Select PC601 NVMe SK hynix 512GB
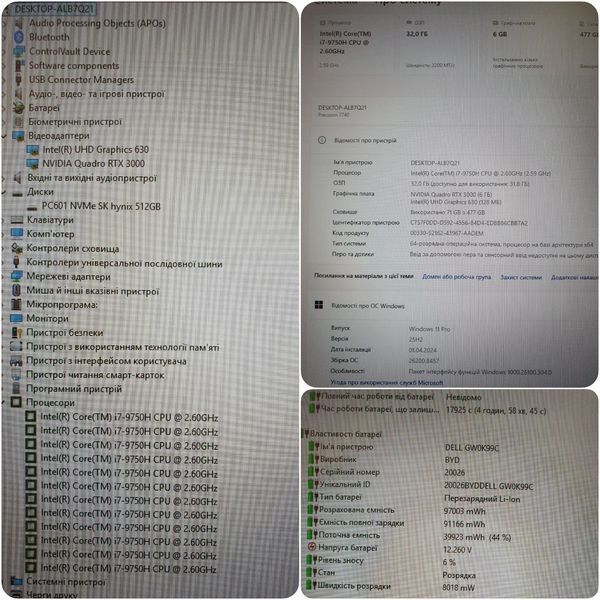Screen dimensions: 600x600 pos(101,206)
